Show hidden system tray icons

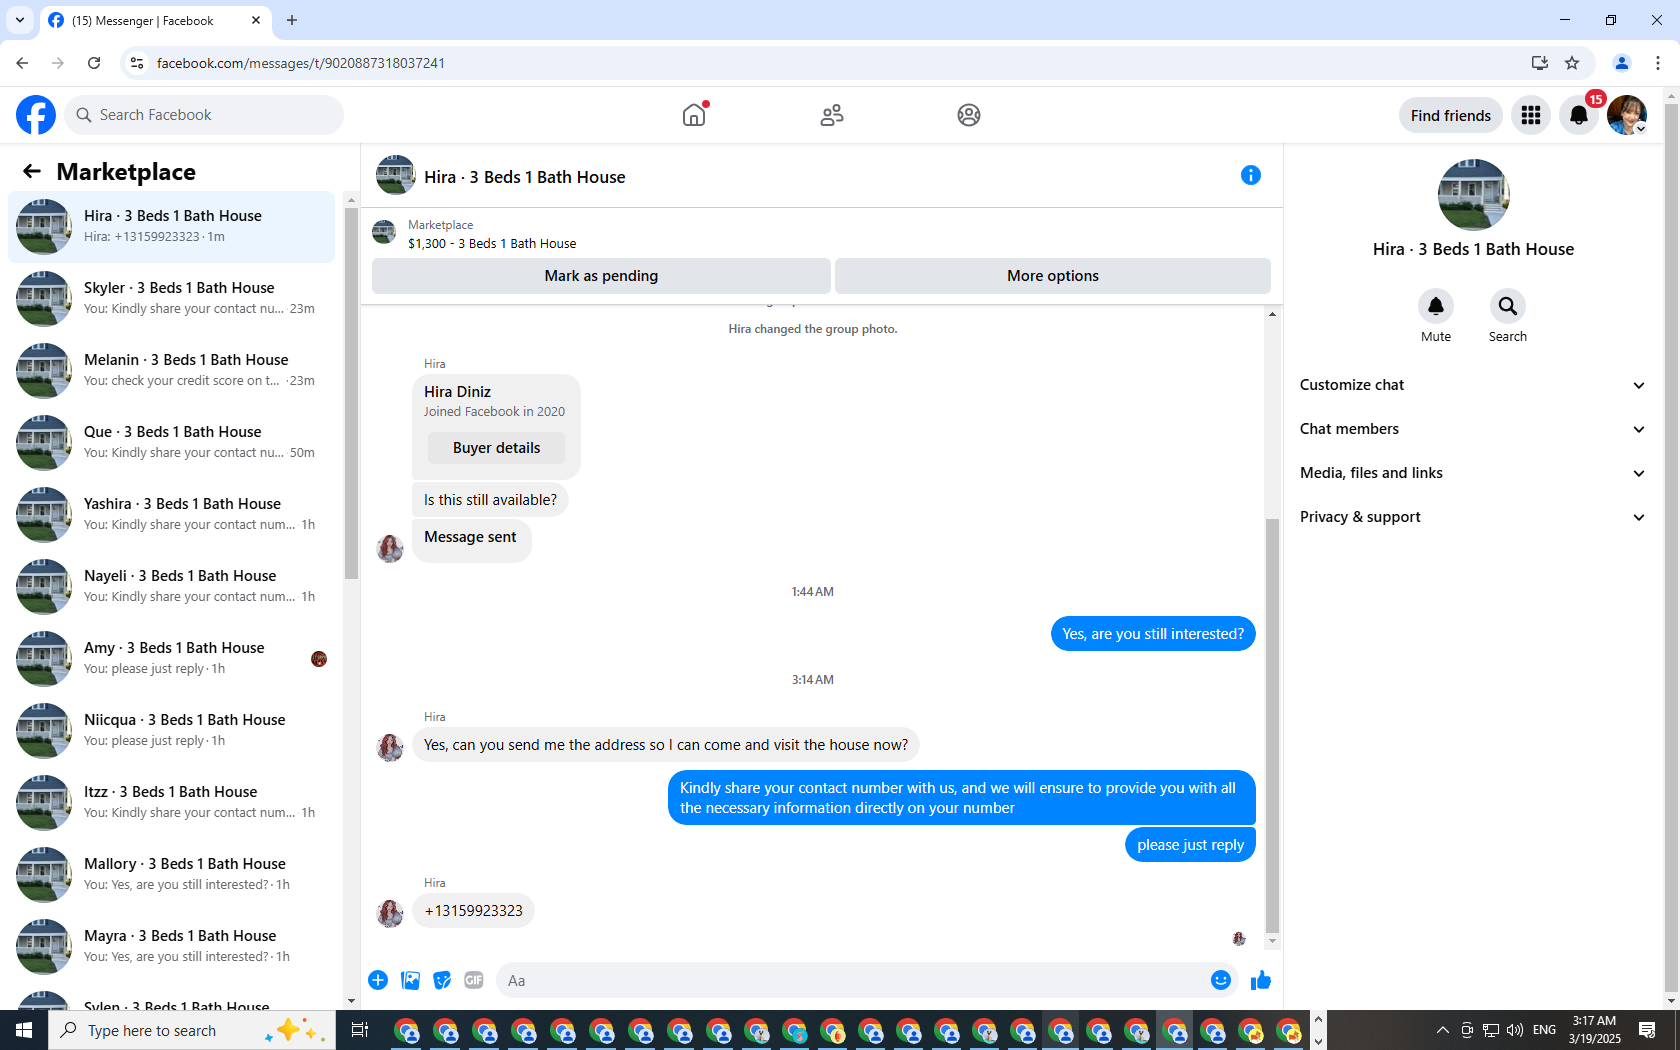point(1442,1030)
